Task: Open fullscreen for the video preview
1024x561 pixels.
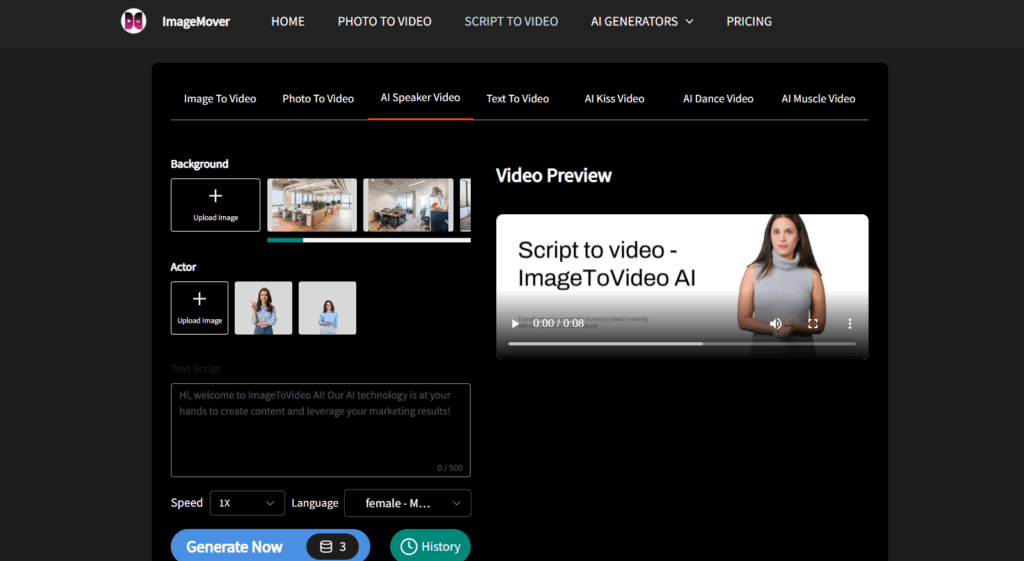Action: (813, 323)
